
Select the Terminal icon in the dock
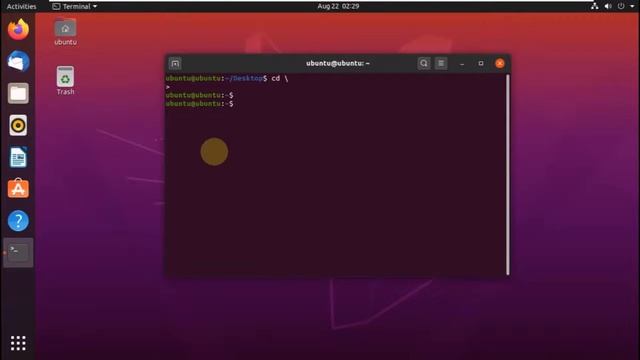click(x=18, y=253)
